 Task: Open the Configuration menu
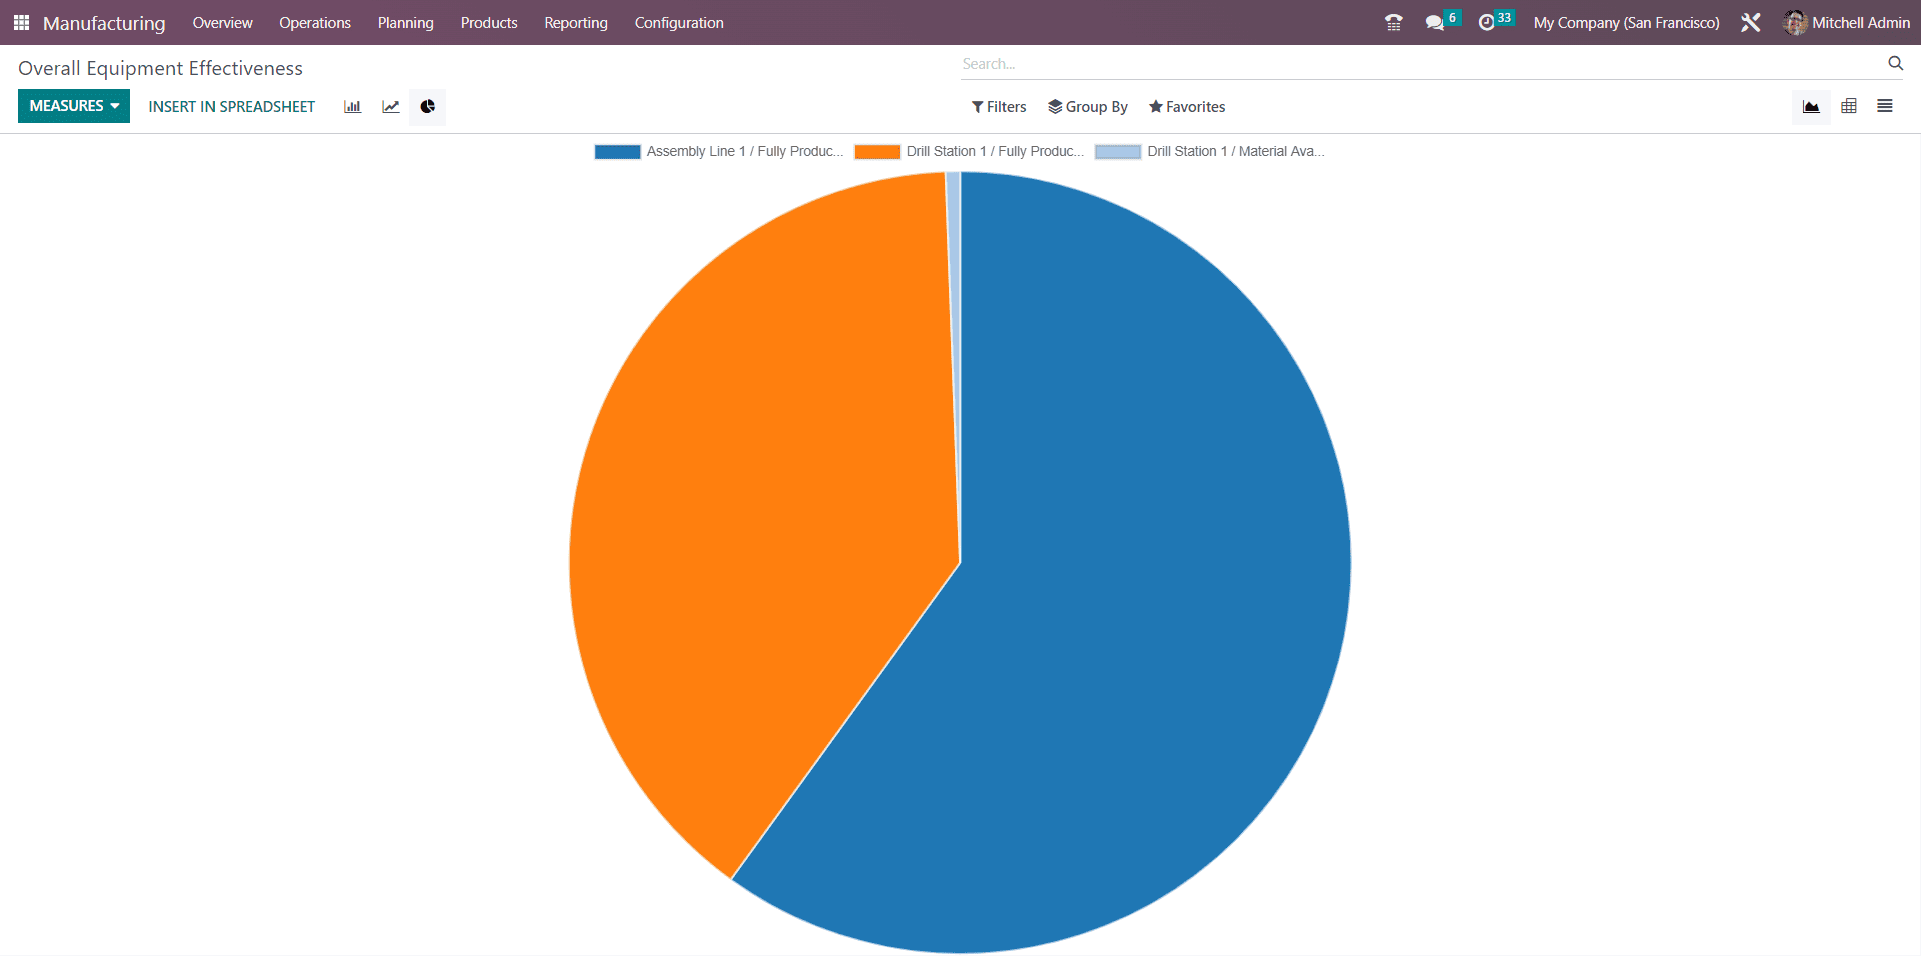679,22
